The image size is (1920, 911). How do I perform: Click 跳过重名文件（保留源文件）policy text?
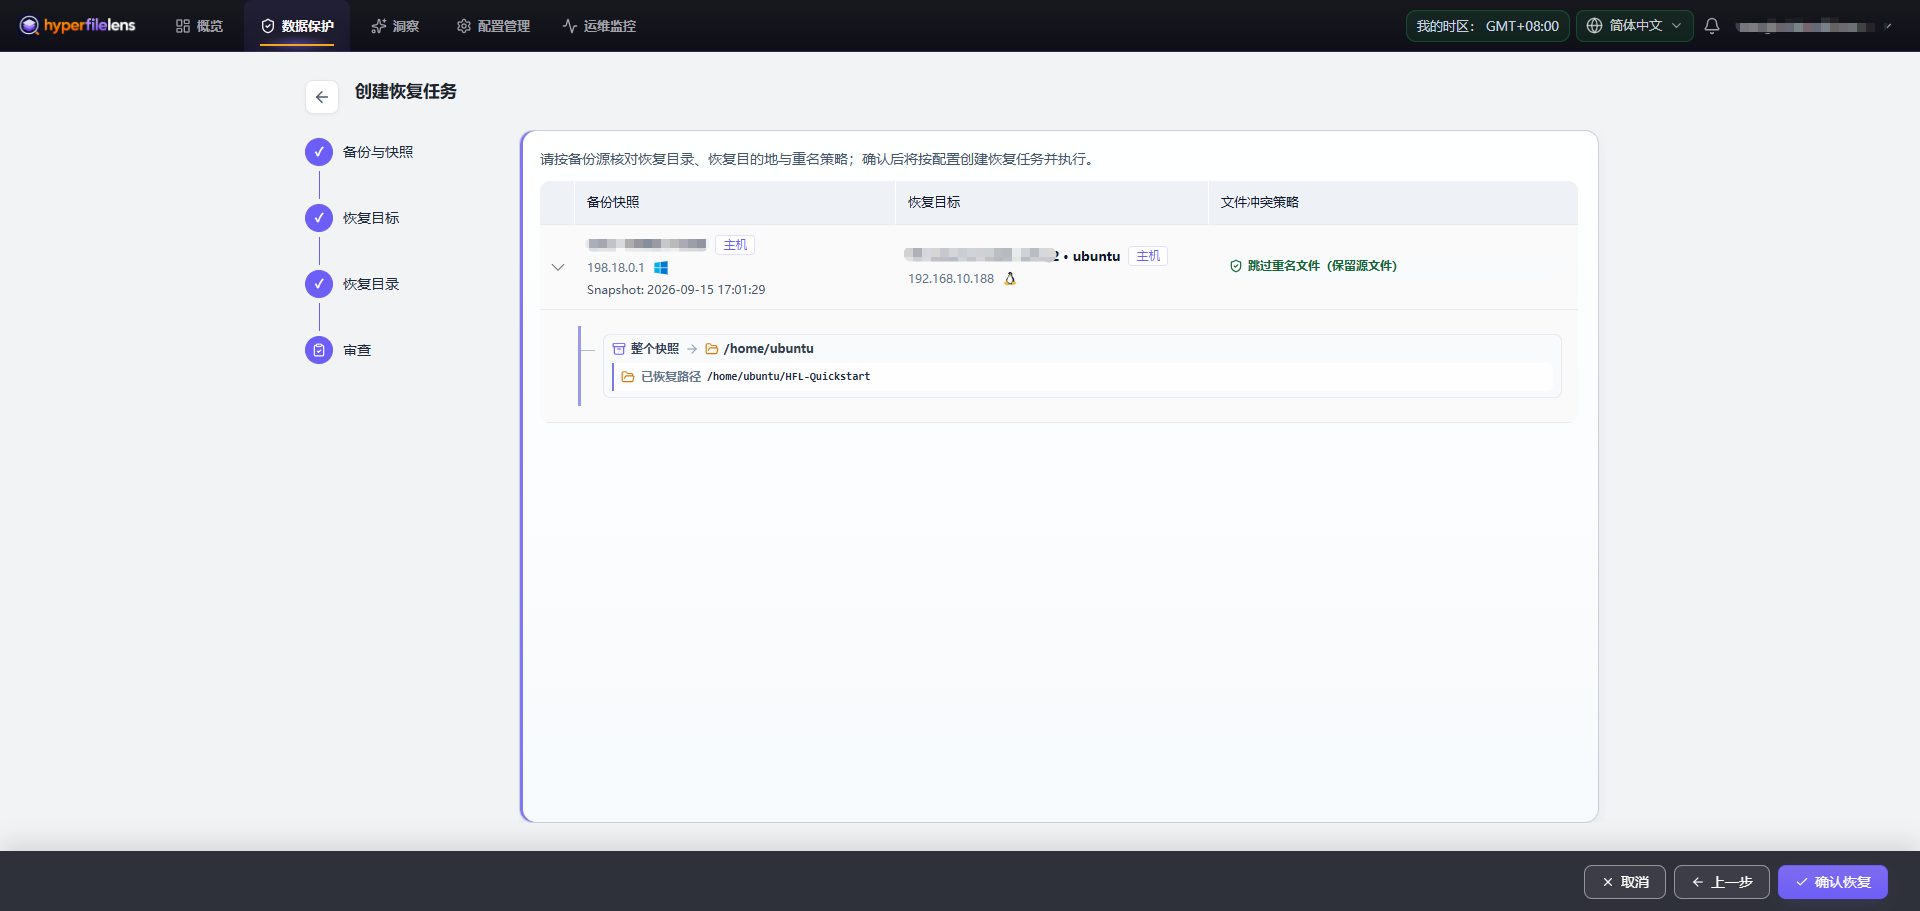pos(1322,266)
